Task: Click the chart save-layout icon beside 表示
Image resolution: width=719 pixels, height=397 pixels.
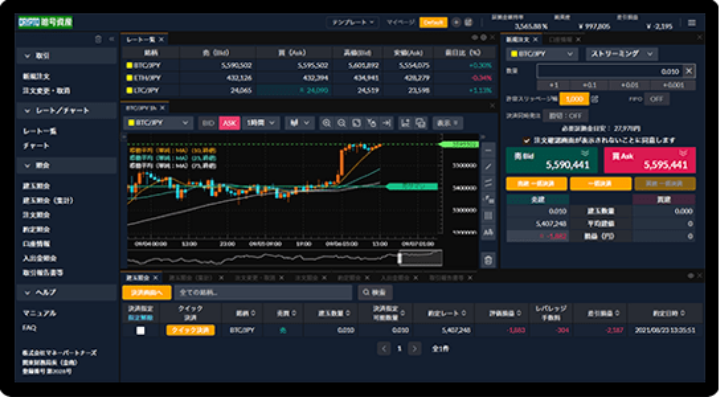Action: coord(405,123)
